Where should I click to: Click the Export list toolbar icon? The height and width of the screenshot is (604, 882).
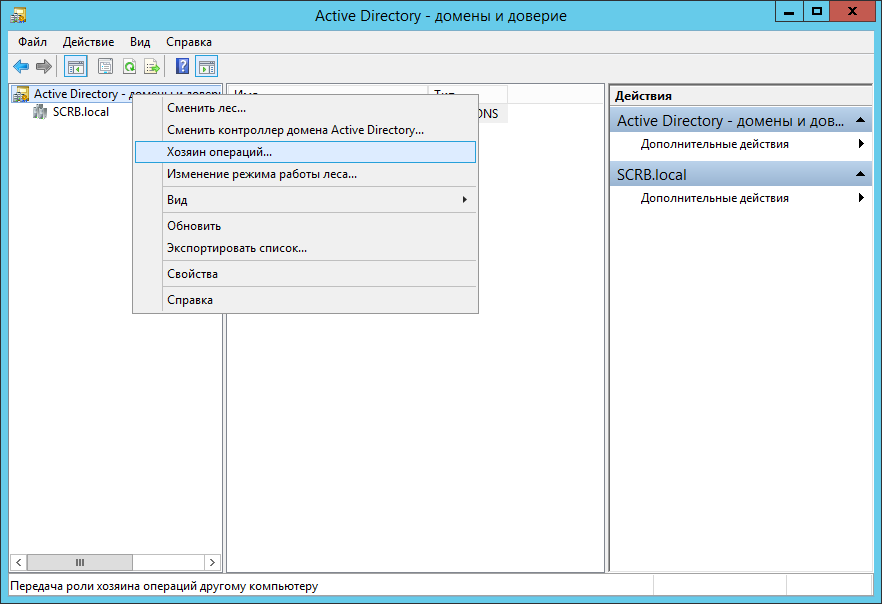click(152, 67)
